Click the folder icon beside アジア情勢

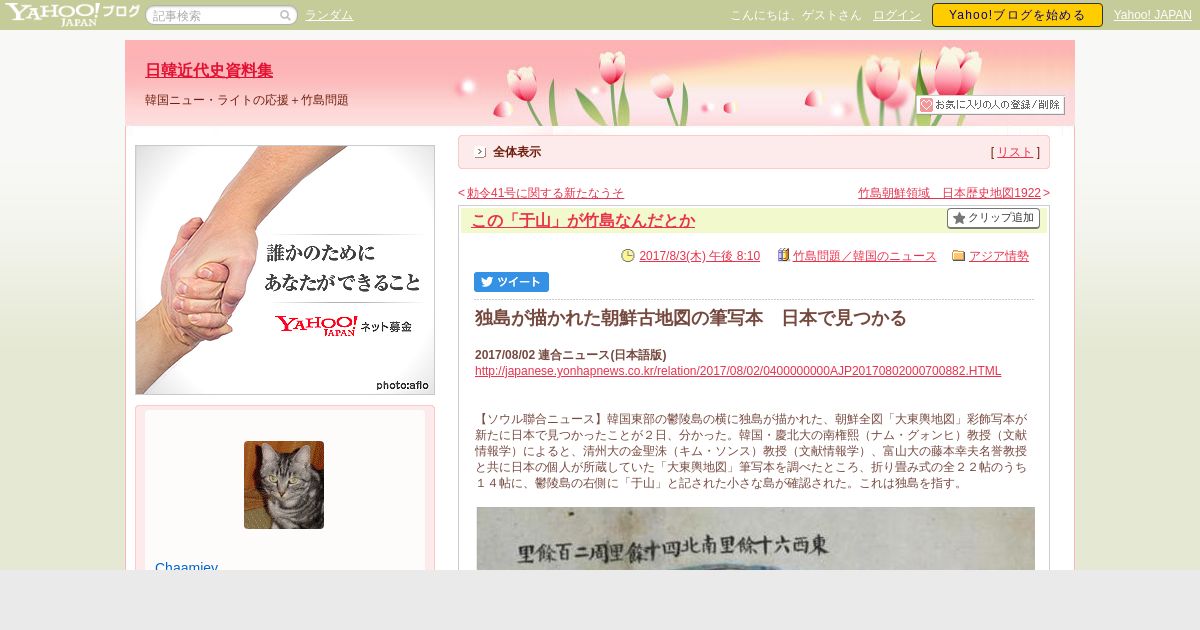click(958, 256)
